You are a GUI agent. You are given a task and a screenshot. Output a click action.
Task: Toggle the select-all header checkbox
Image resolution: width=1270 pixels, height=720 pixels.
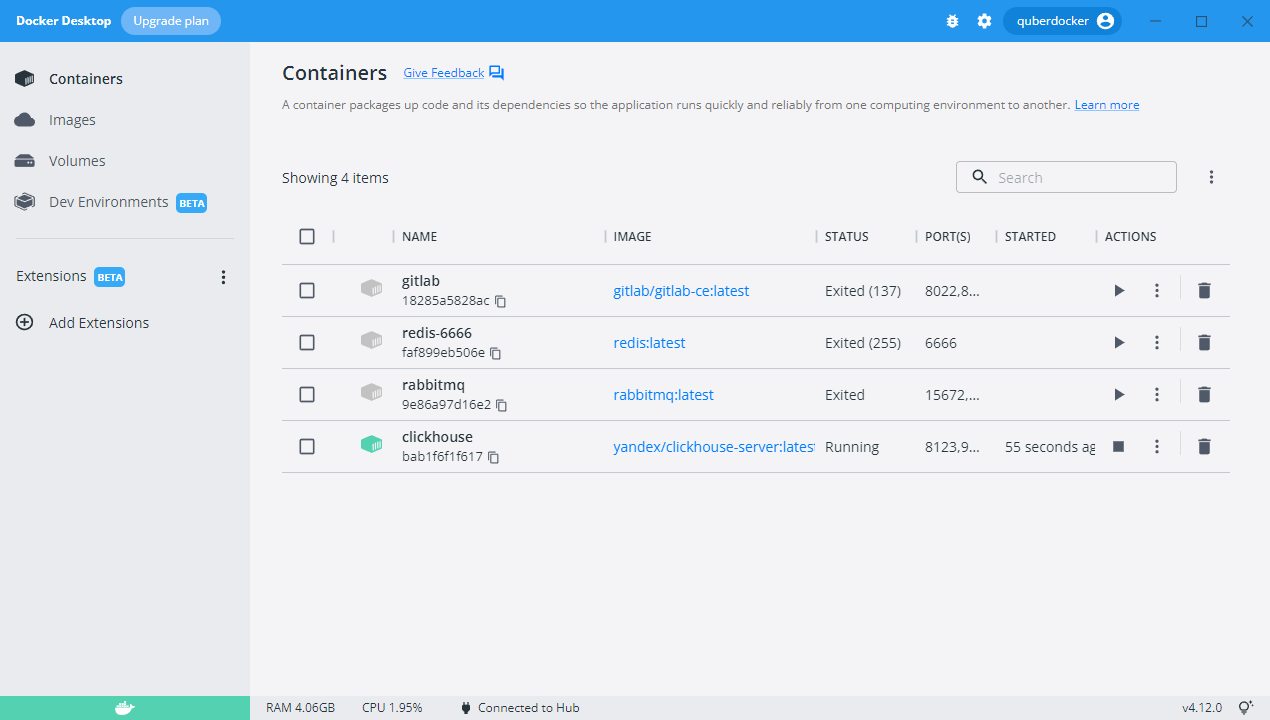(x=307, y=237)
